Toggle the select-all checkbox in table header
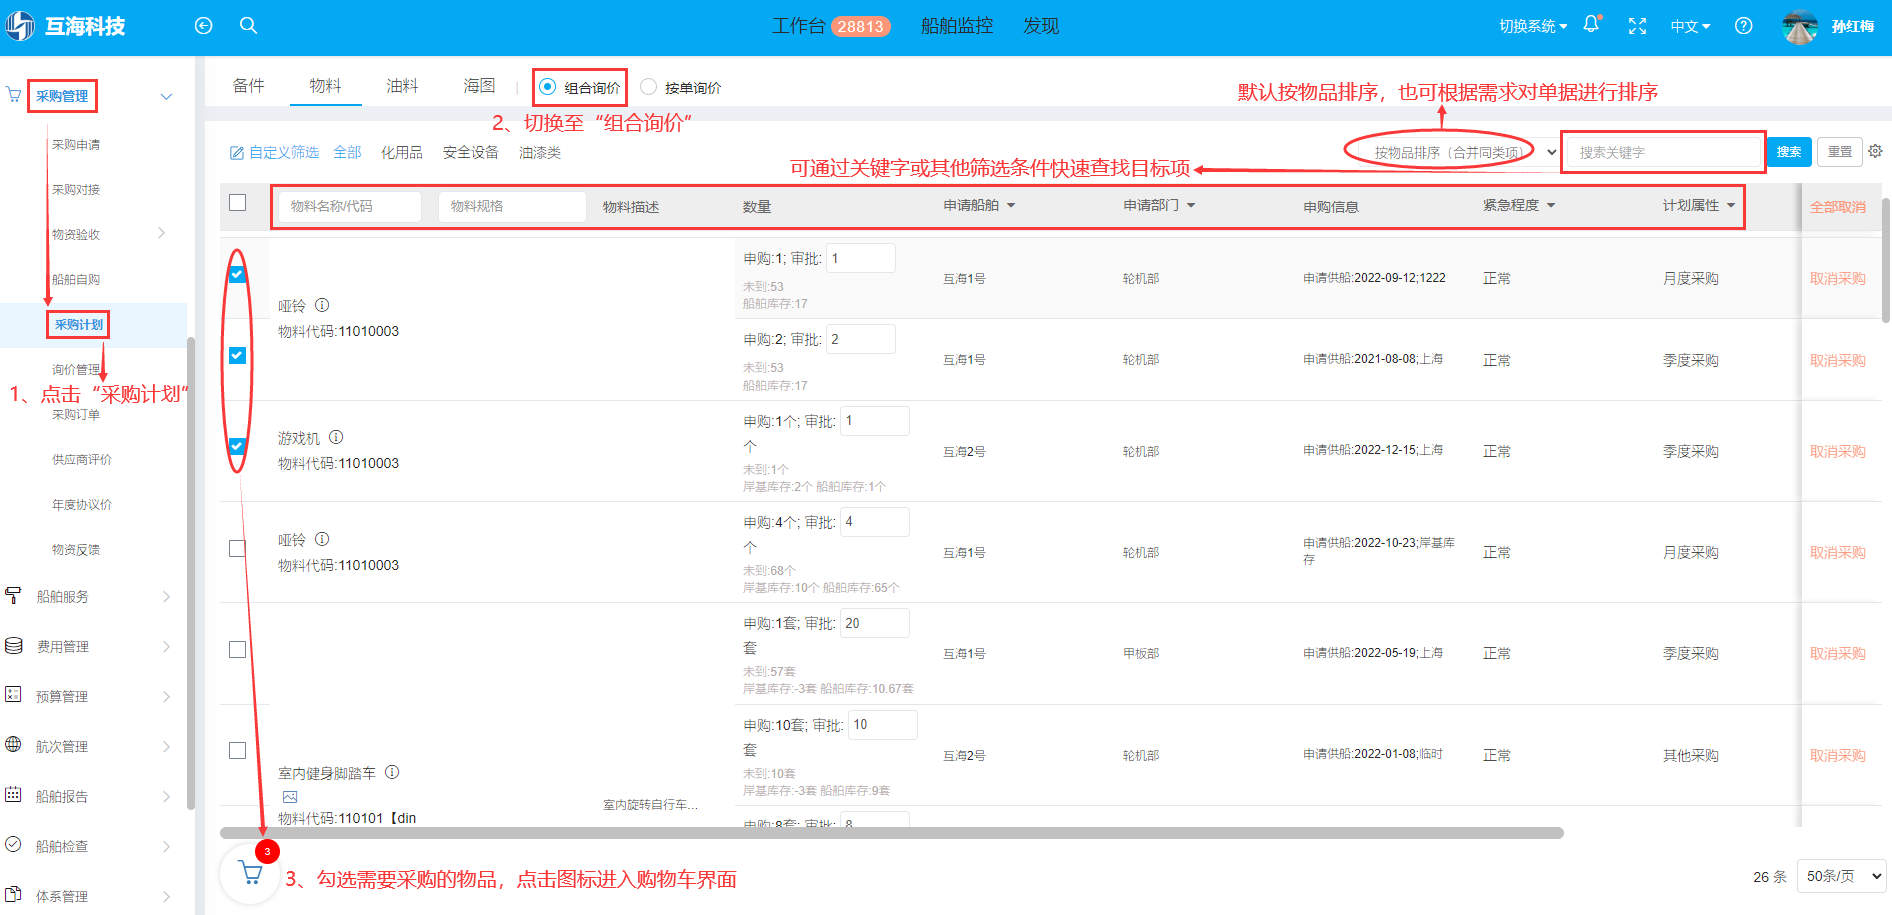Viewport: 1892px width, 915px height. click(237, 202)
